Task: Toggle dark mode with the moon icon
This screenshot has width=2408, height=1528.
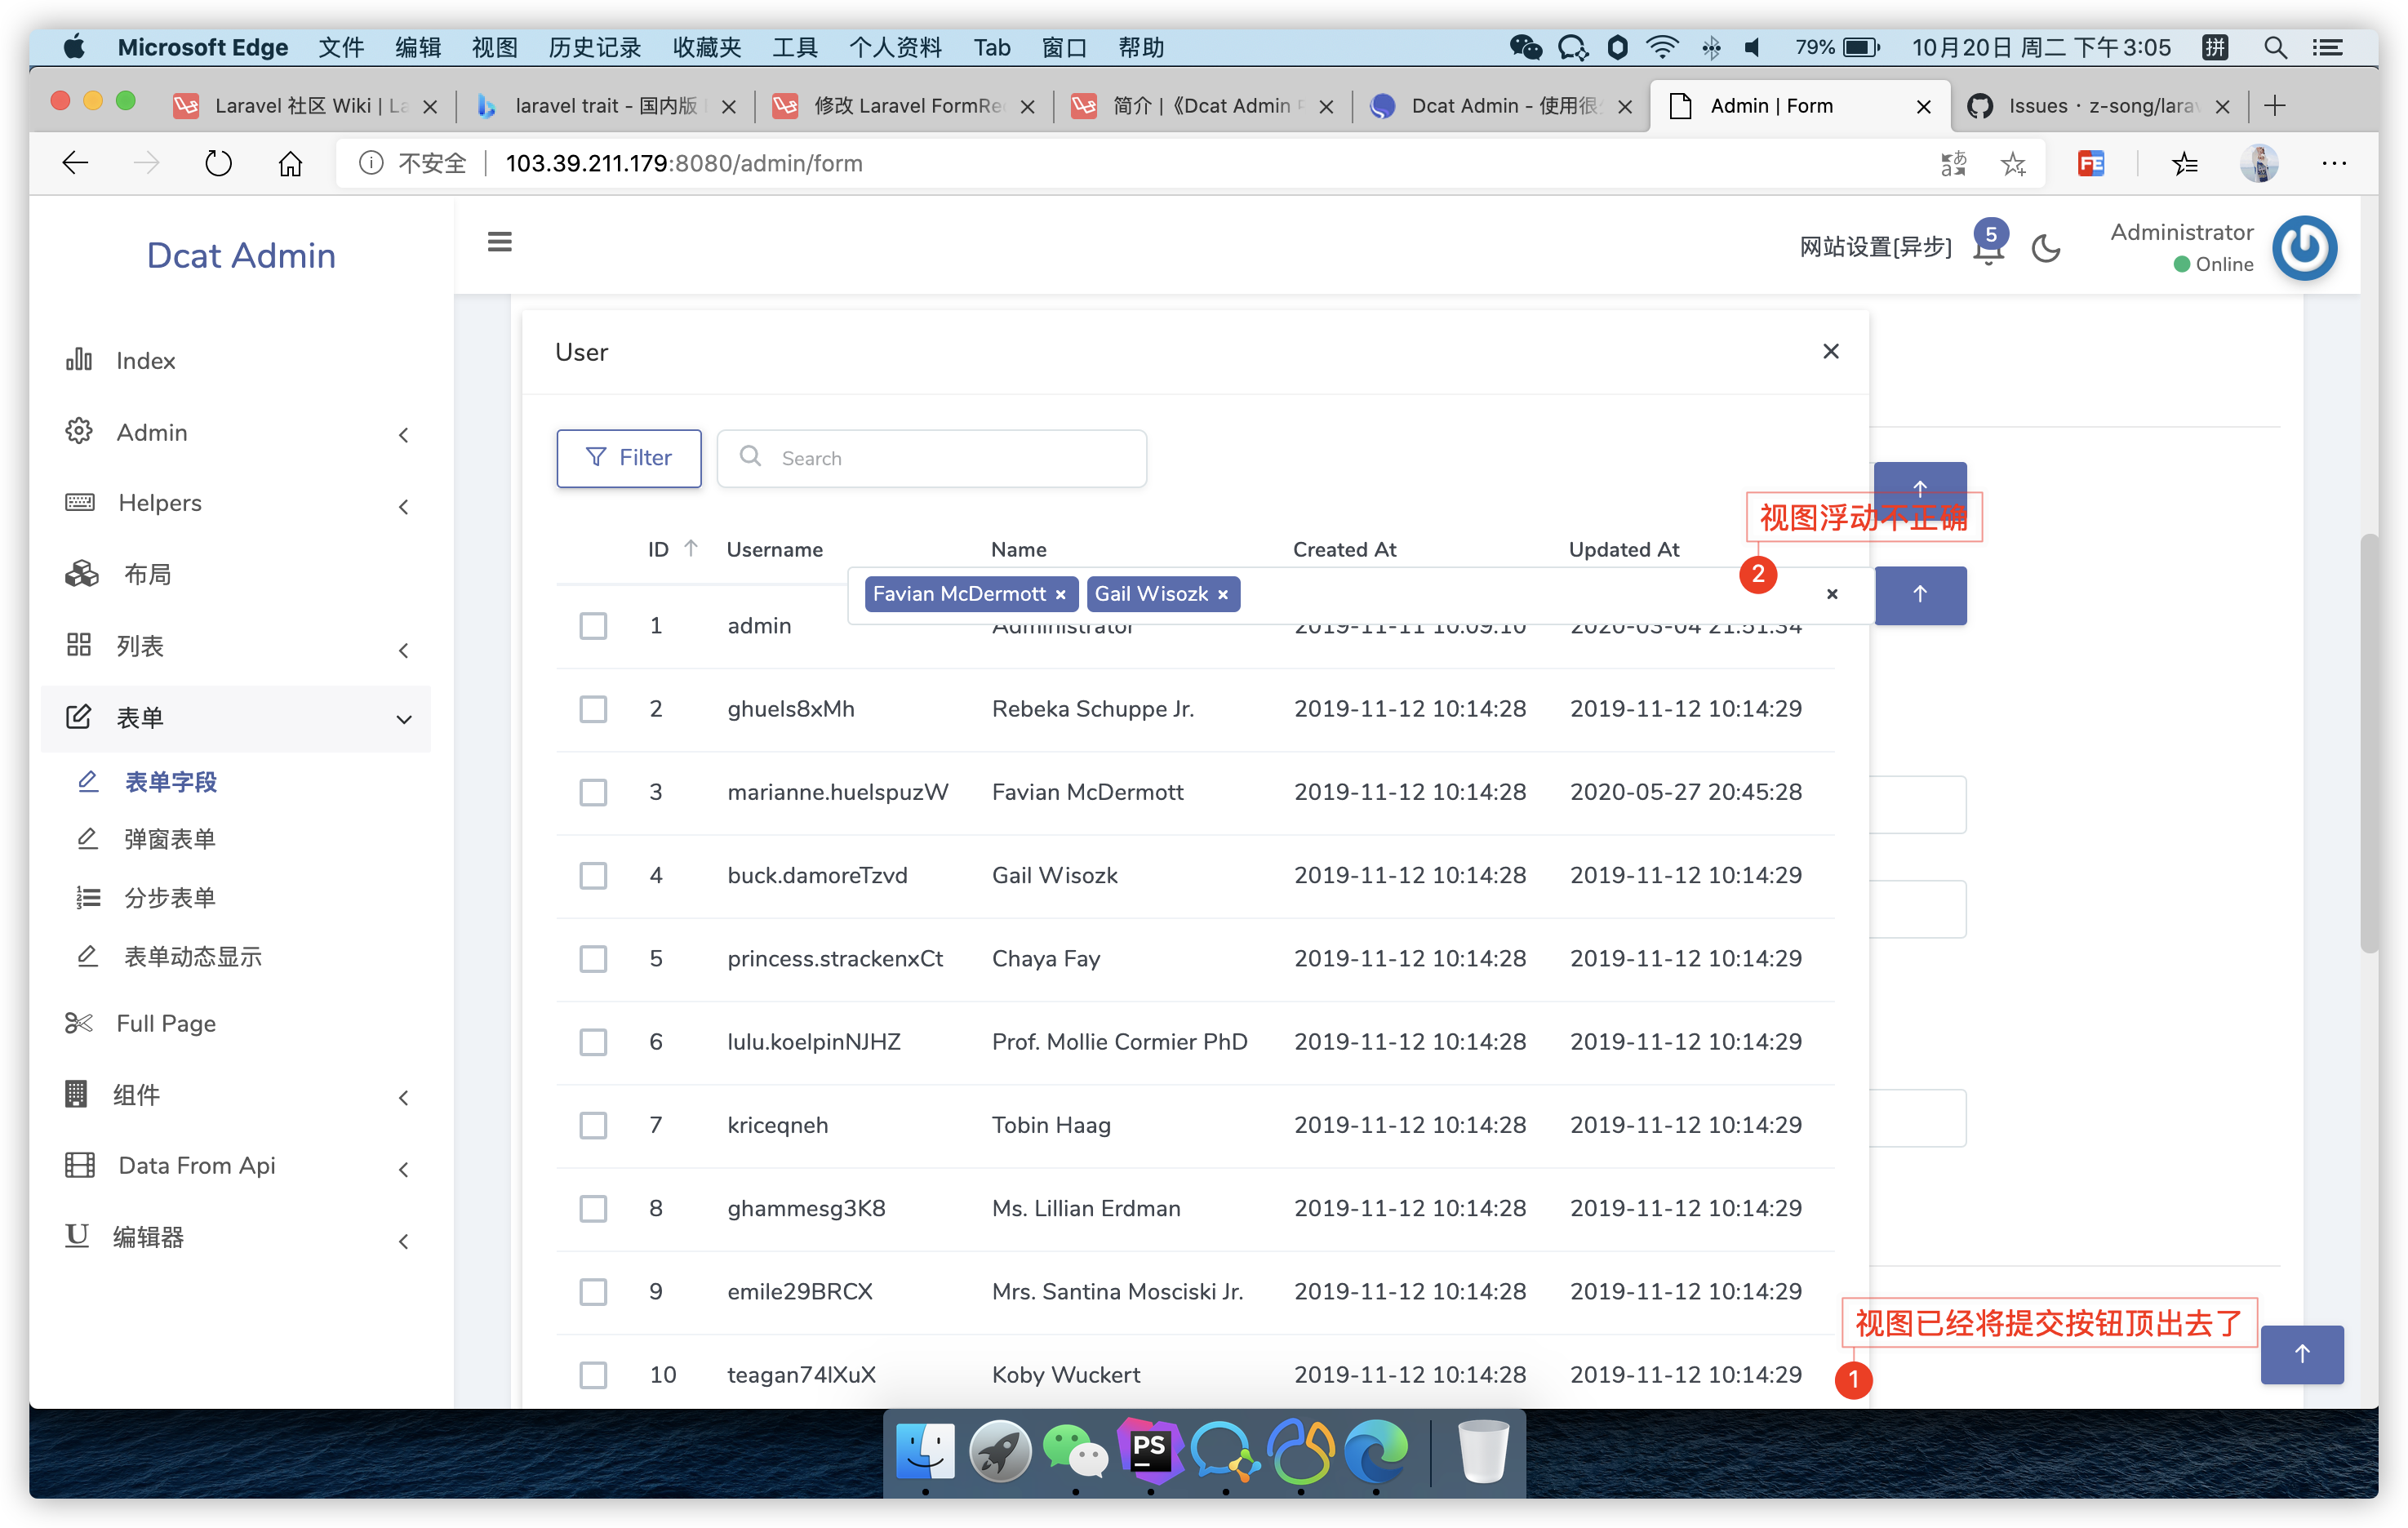Action: point(2046,250)
